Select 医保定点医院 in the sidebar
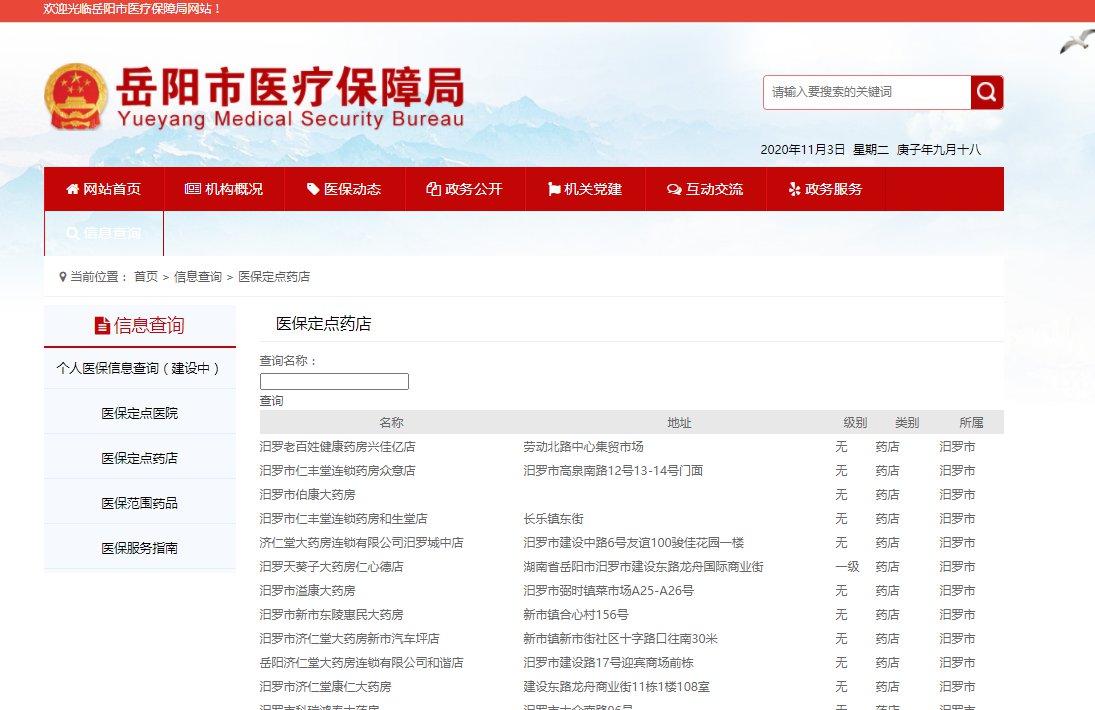The image size is (1095, 710). pos(139,413)
